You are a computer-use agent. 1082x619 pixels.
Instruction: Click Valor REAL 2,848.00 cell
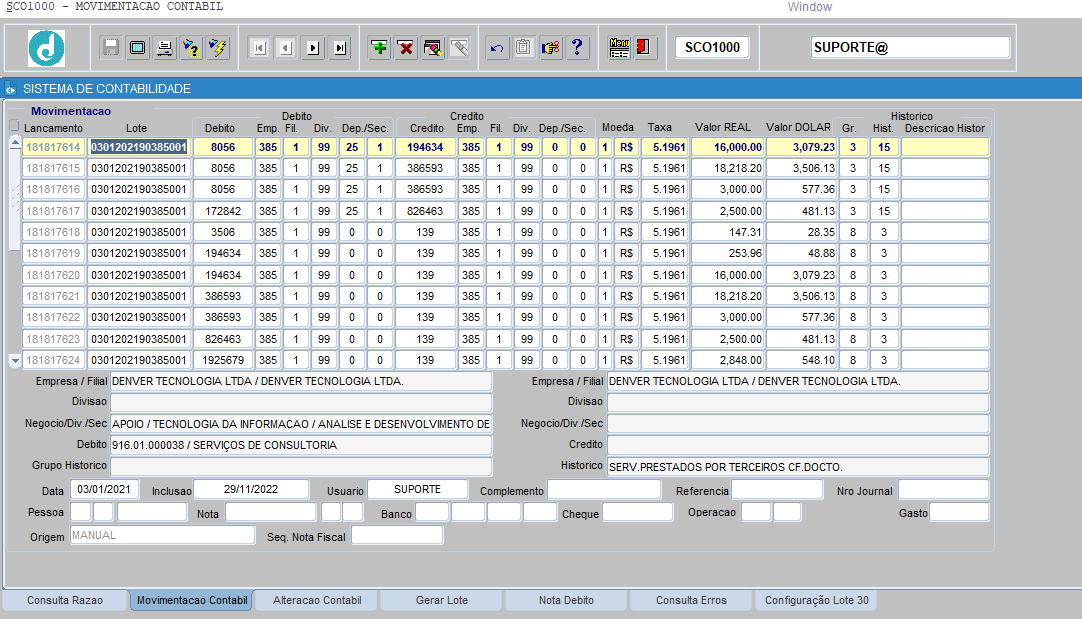(x=728, y=360)
